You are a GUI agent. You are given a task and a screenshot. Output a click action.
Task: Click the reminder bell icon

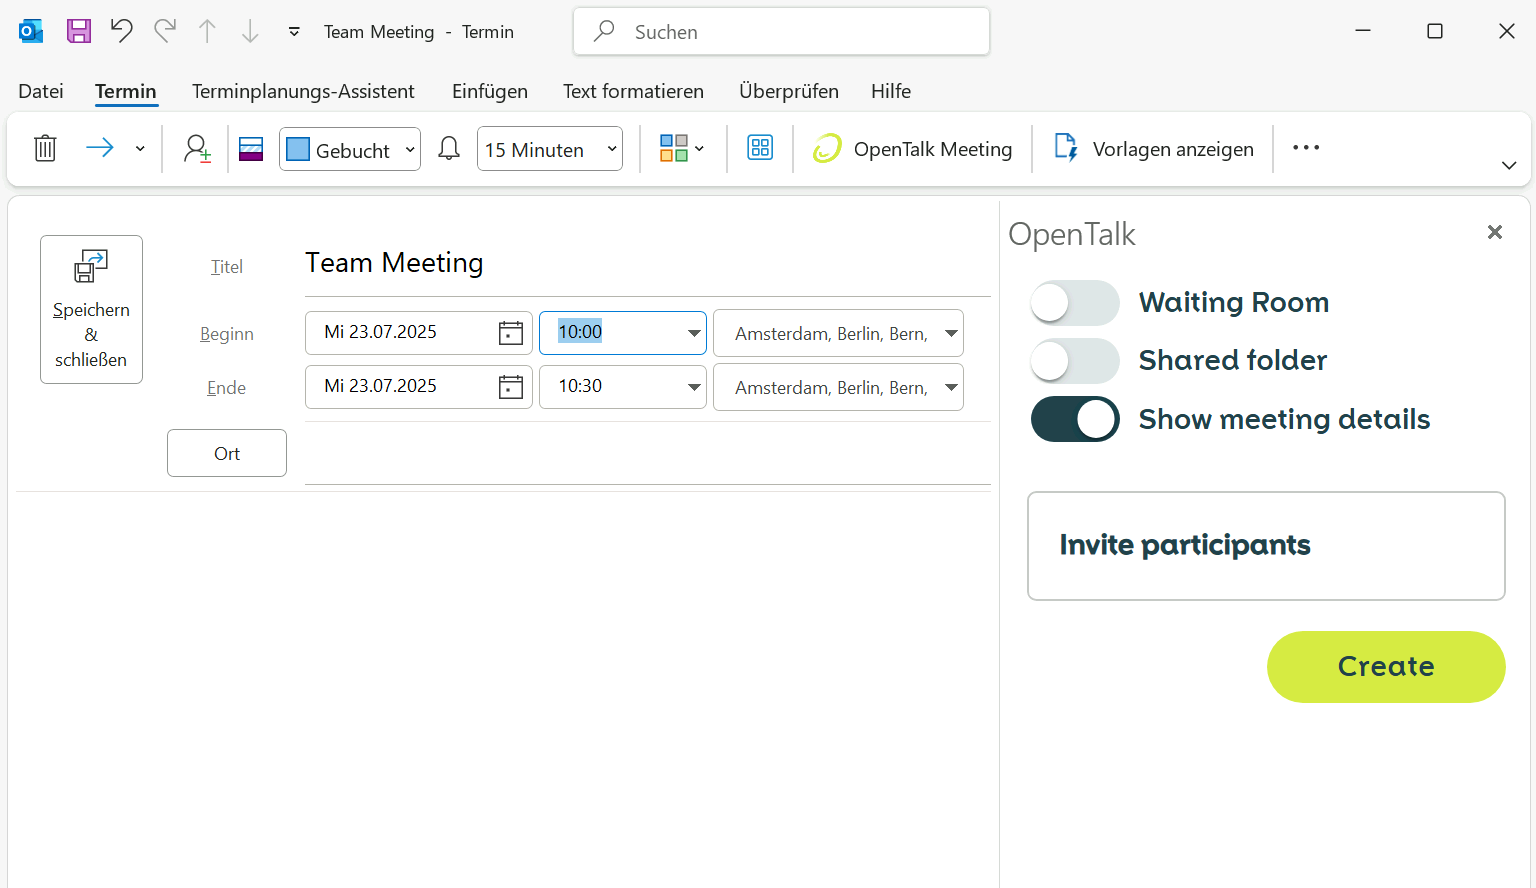pyautogui.click(x=449, y=149)
